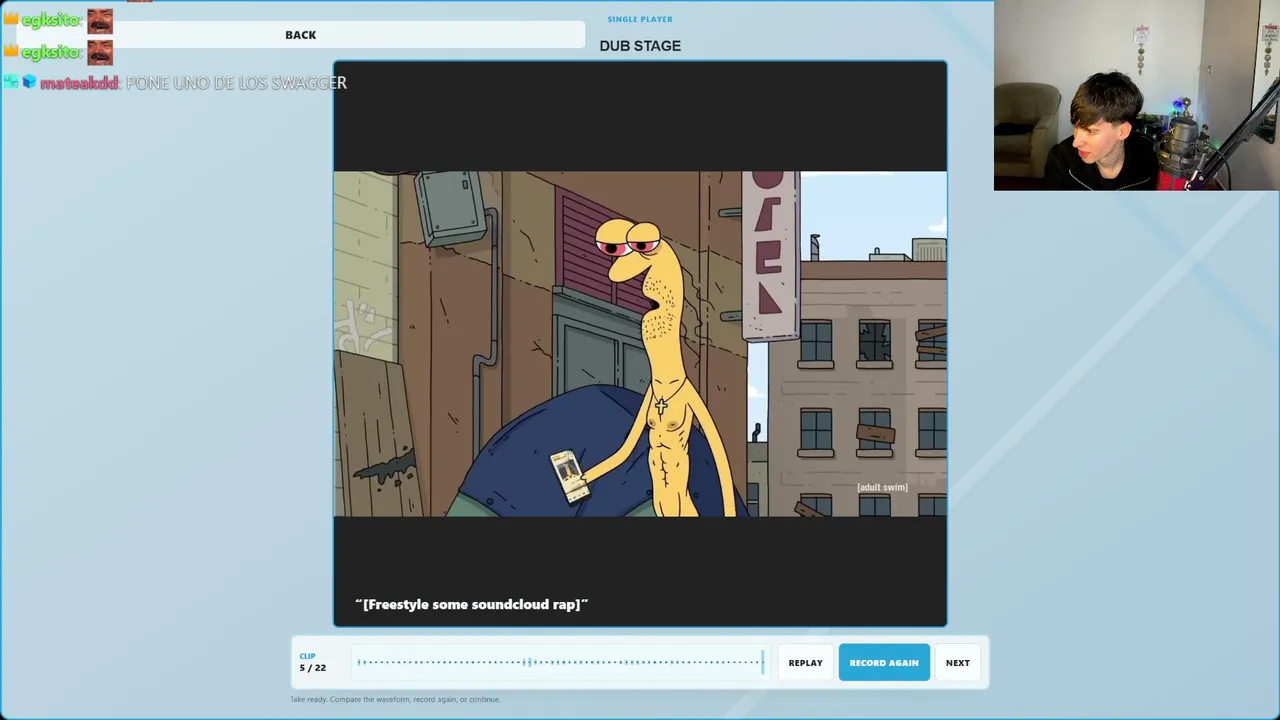1280x720 pixels.
Task: Click the blue cube badge beside mateakdd
Action: (x=29, y=82)
